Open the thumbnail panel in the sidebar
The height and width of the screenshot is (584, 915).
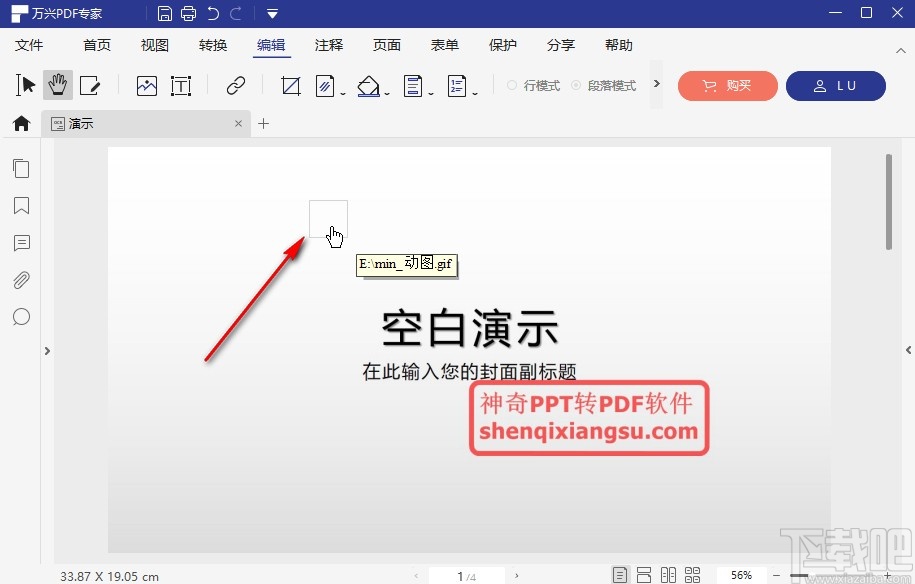tap(21, 168)
